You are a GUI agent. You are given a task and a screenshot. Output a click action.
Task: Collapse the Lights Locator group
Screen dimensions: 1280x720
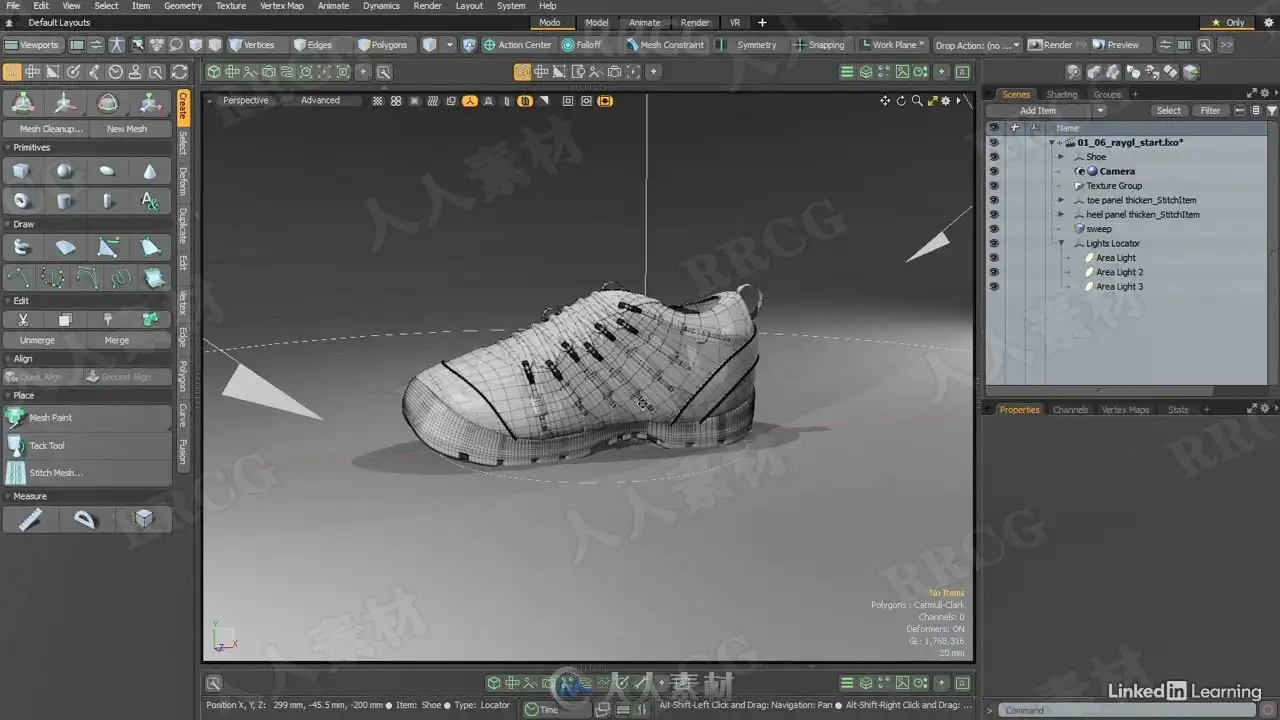coord(1061,243)
